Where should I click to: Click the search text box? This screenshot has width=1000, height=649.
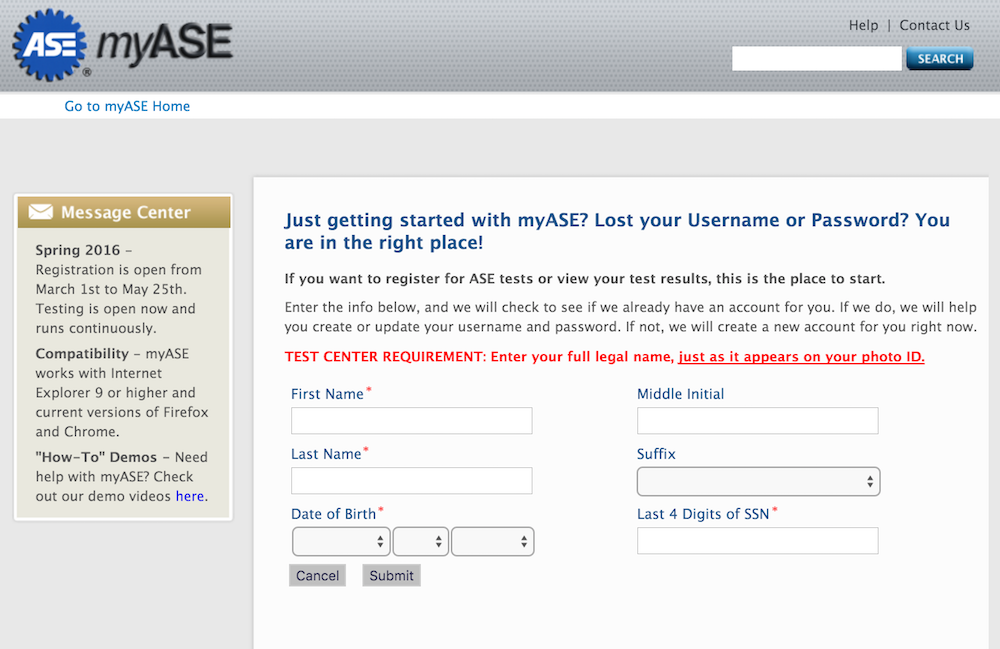pos(816,59)
